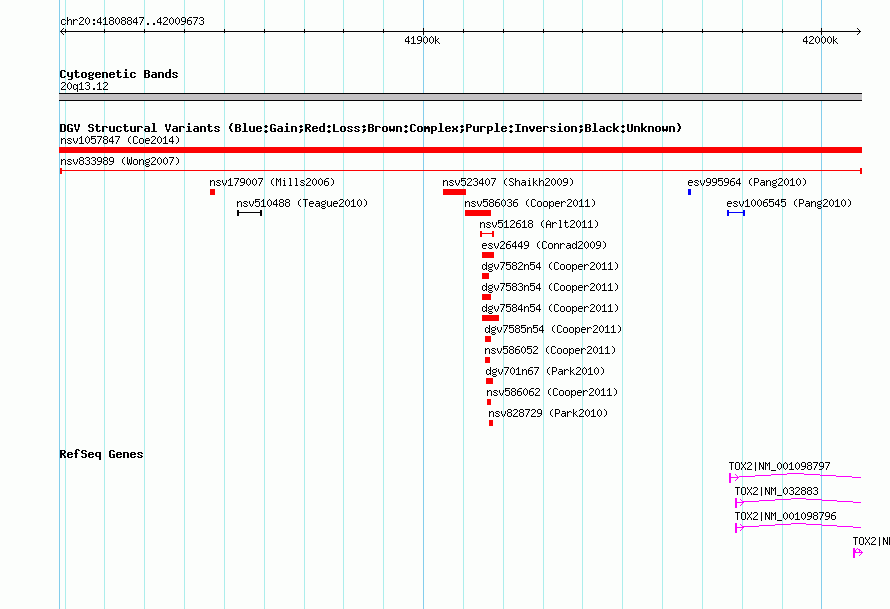Screen dimensions: 890x609
Task: Open the nsv512618 (Arlt2011) label
Action: (539, 224)
